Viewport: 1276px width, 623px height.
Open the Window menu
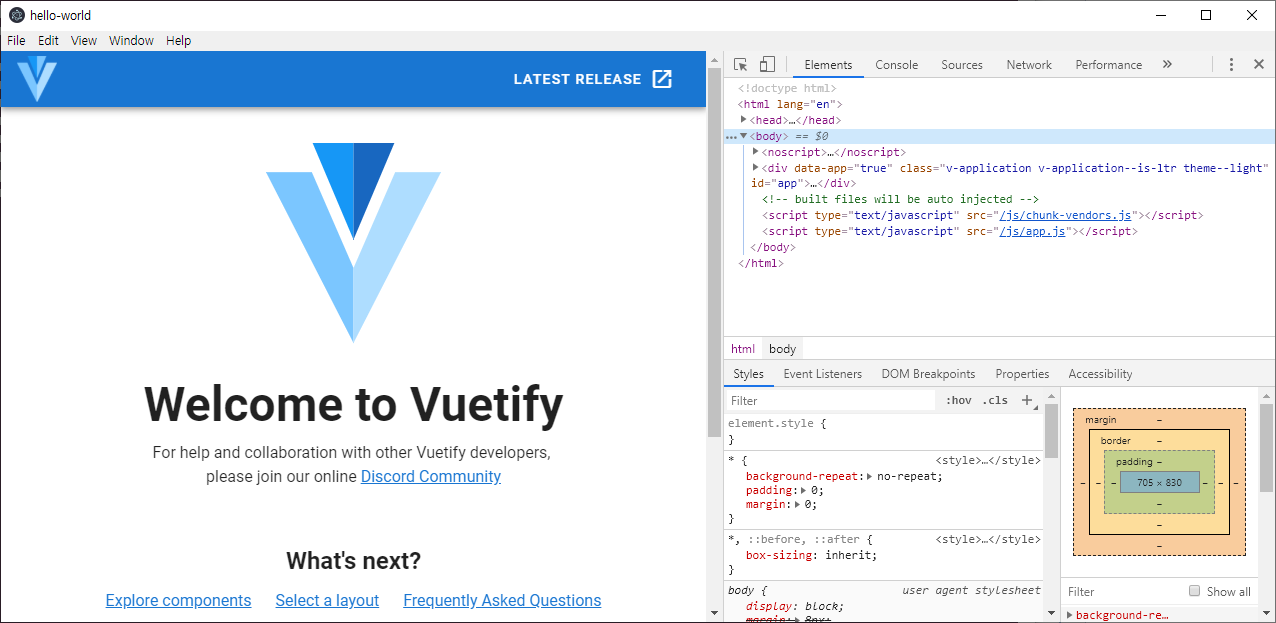click(x=132, y=41)
